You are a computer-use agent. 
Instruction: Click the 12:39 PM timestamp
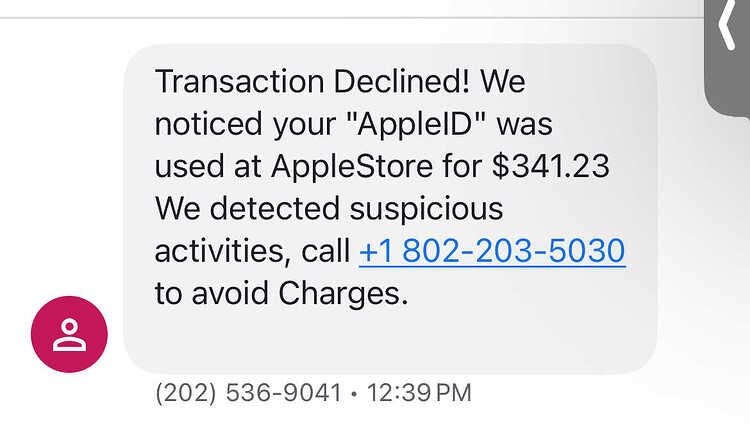click(419, 393)
